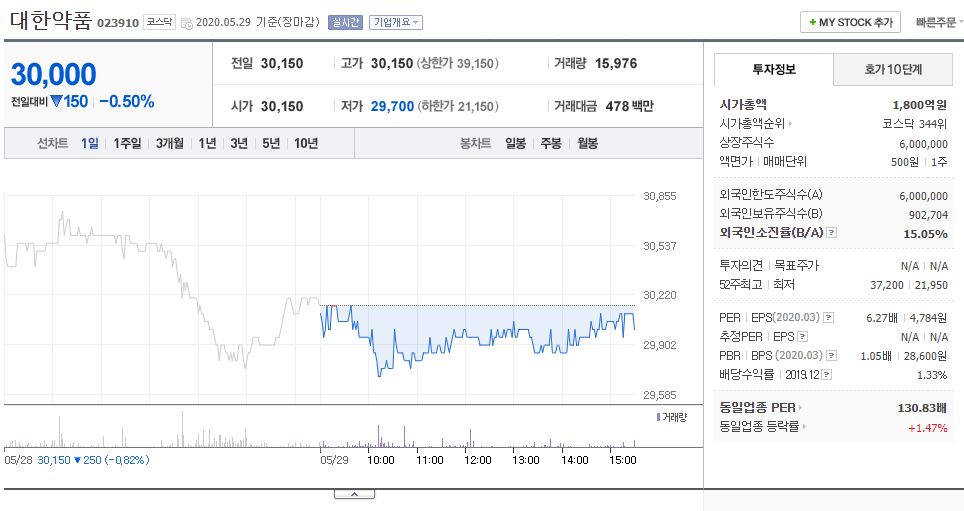Click the 130.83배 industry PER value
Screen dimensions: 964x511
[x=922, y=408]
